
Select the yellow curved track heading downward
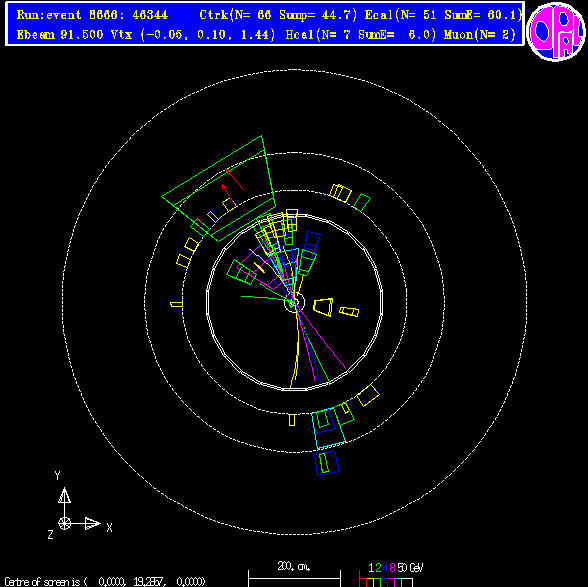pos(295,347)
